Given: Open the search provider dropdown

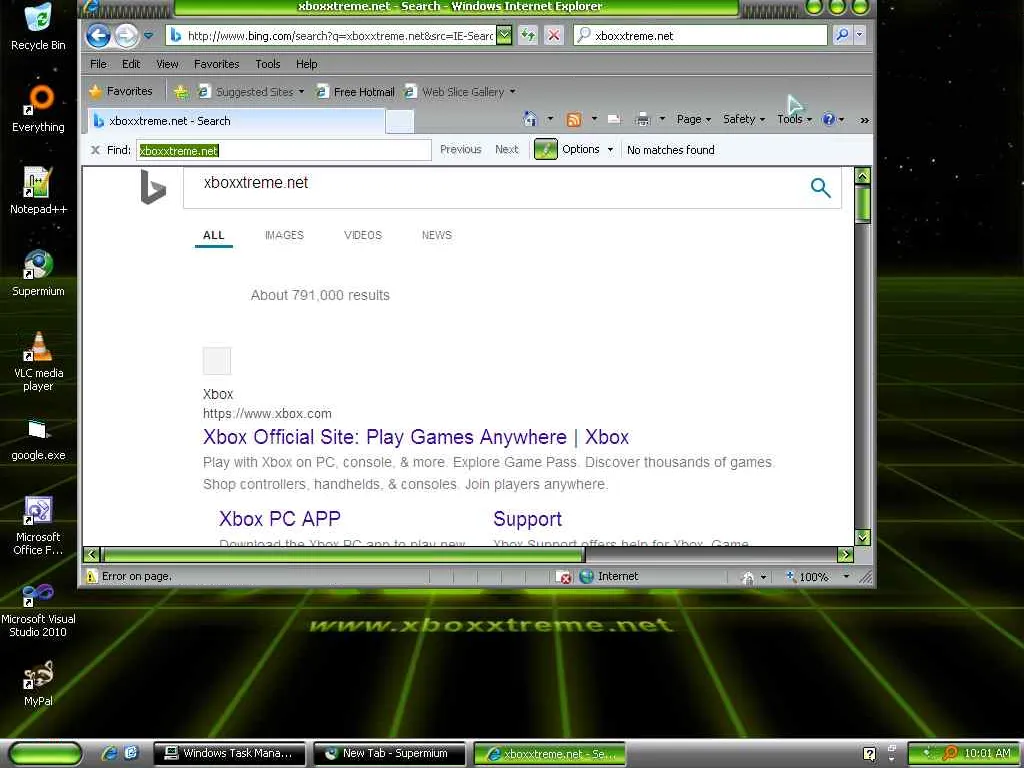Looking at the screenshot, I should point(859,35).
